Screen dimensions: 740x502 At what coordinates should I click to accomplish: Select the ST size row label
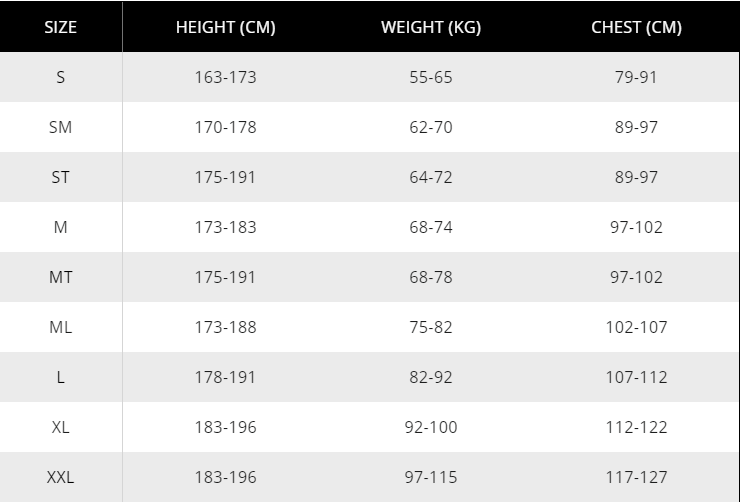click(61, 177)
